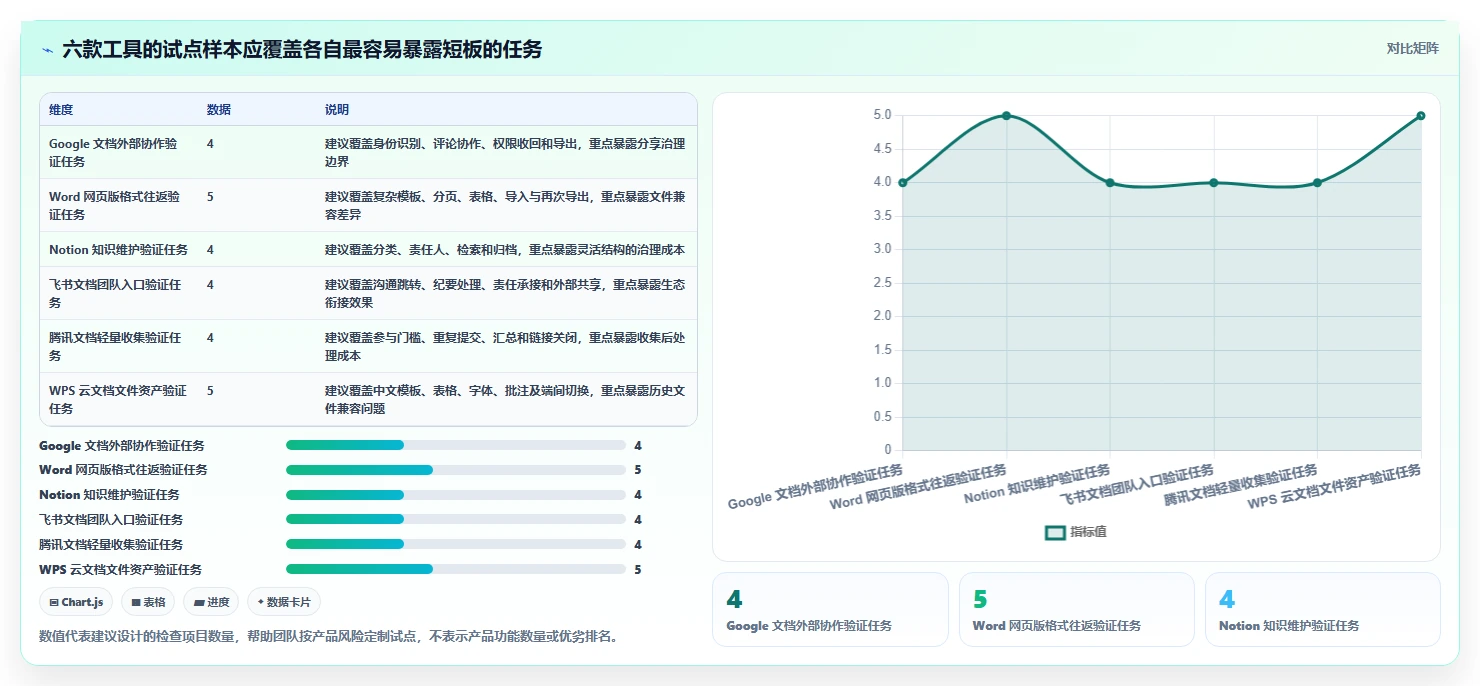
Task: Click the 2.5 y-axis tick label
Action: [882, 283]
